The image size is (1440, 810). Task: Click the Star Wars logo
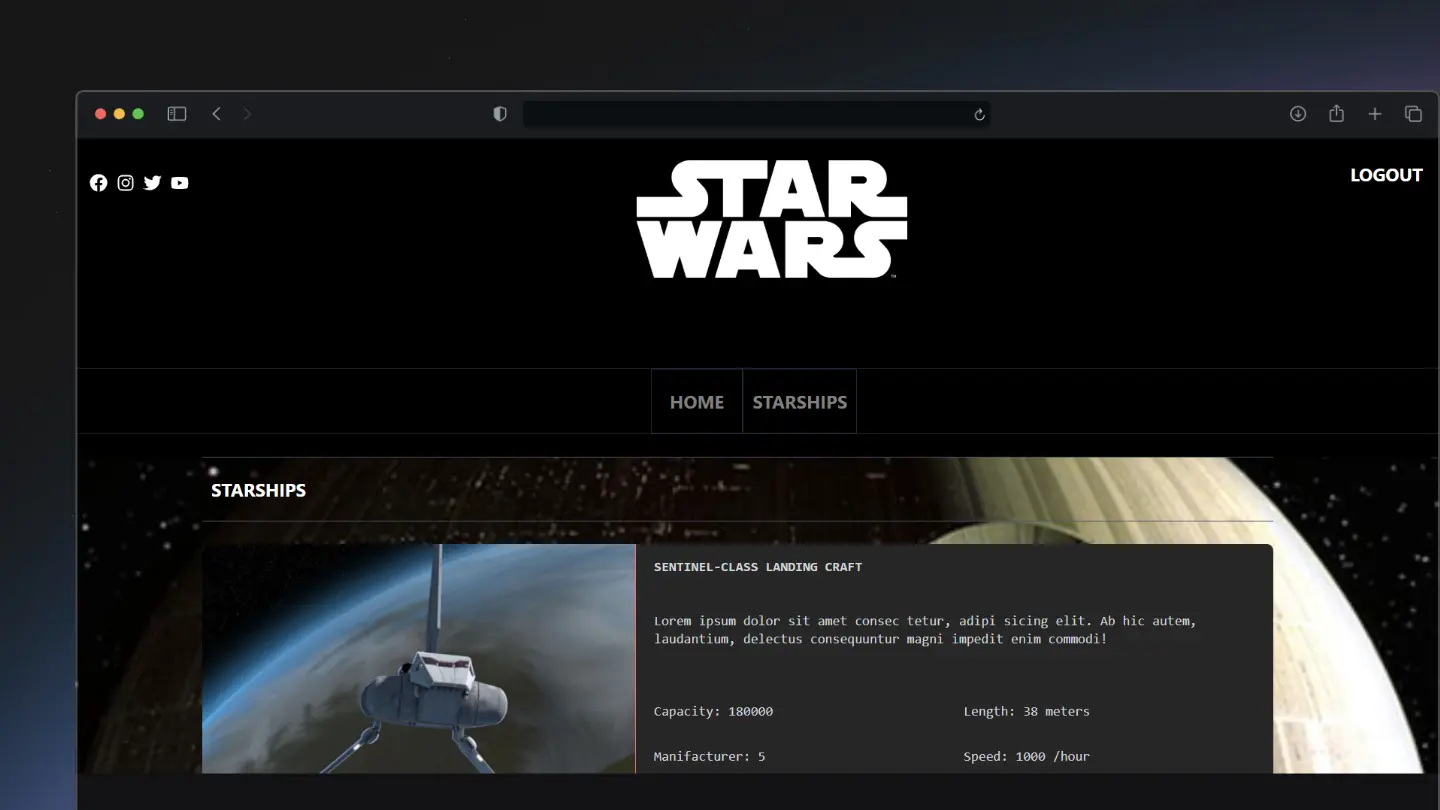click(771, 219)
